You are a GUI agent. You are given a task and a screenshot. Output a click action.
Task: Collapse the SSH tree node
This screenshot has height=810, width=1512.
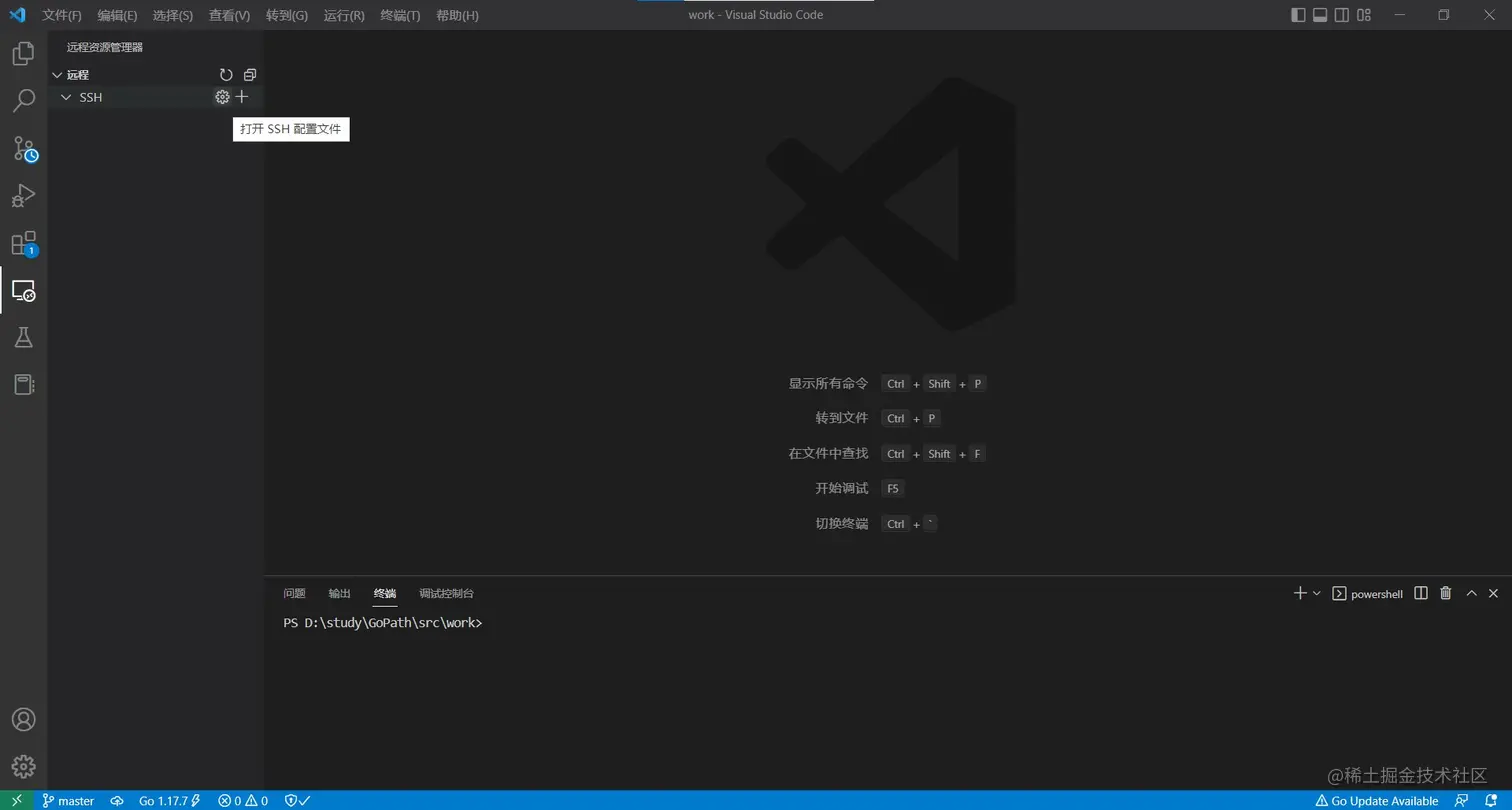[66, 97]
